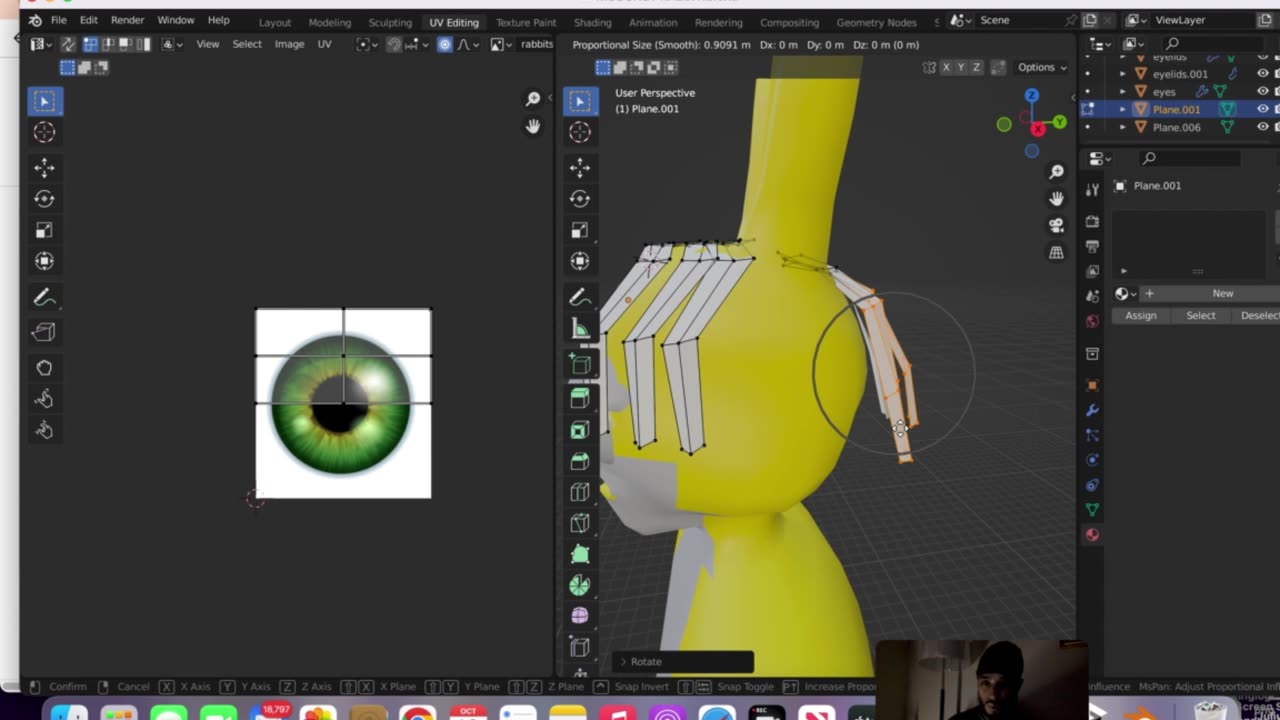Switch to the Texture Paint workspace tab
Image resolution: width=1280 pixels, height=720 pixels.
click(x=526, y=22)
